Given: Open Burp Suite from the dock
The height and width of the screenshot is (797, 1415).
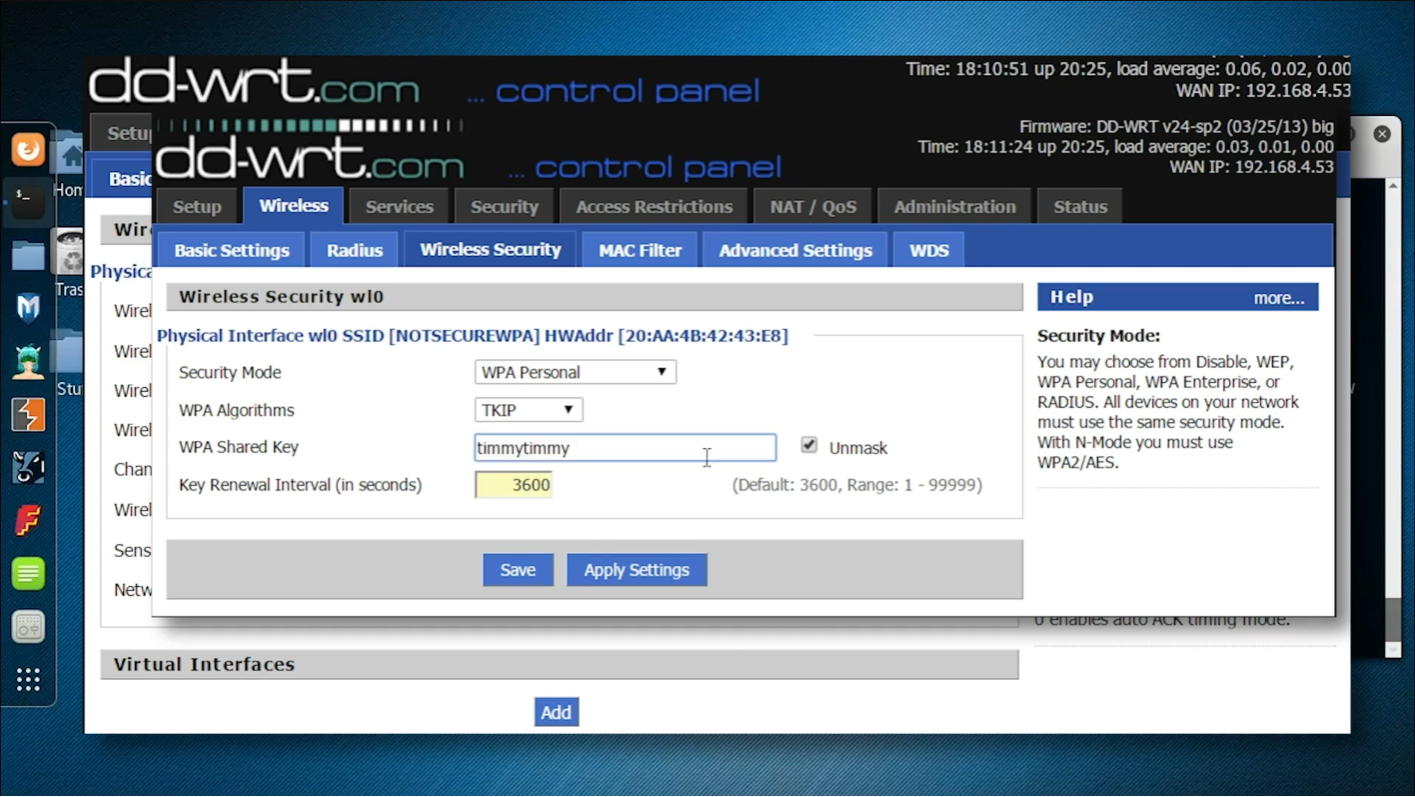Looking at the screenshot, I should click(x=28, y=414).
